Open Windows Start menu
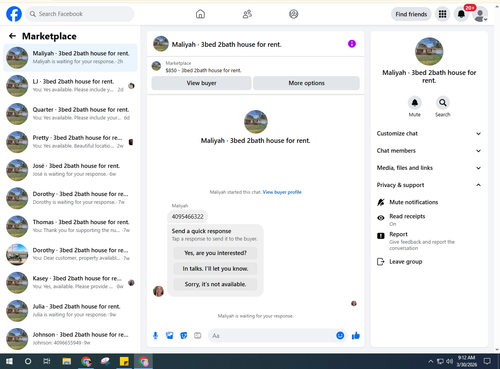Image resolution: width=500 pixels, height=369 pixels. click(9, 361)
